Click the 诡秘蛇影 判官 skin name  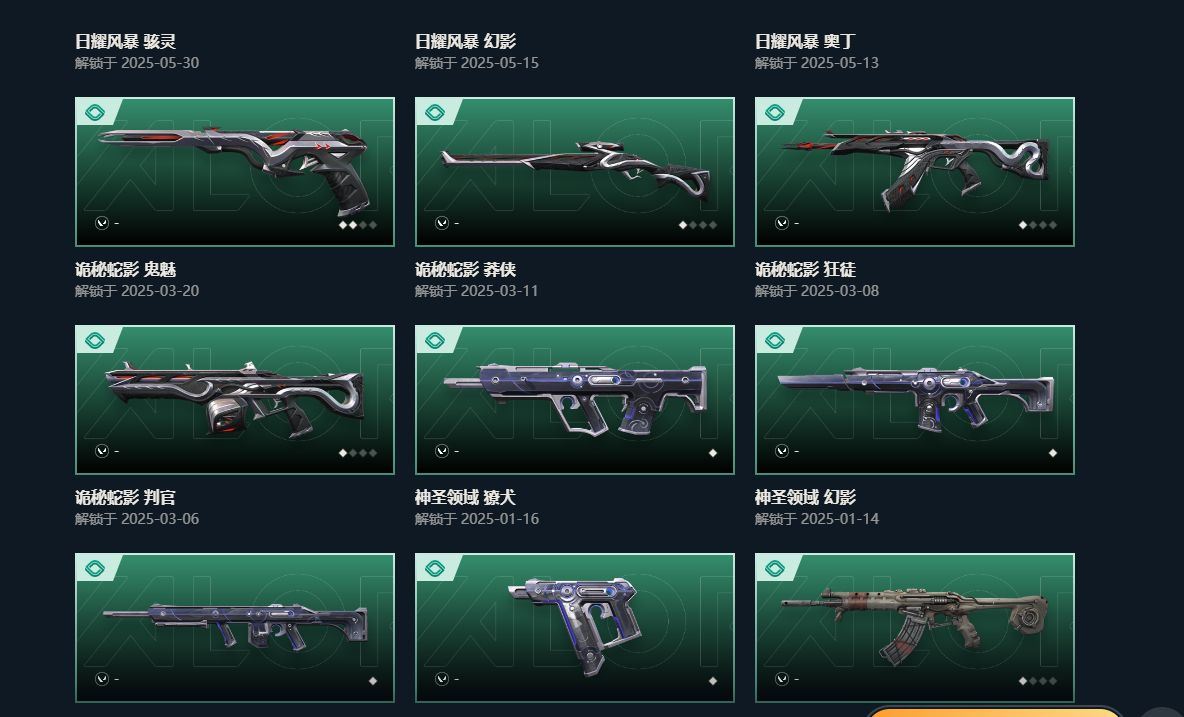pos(125,497)
